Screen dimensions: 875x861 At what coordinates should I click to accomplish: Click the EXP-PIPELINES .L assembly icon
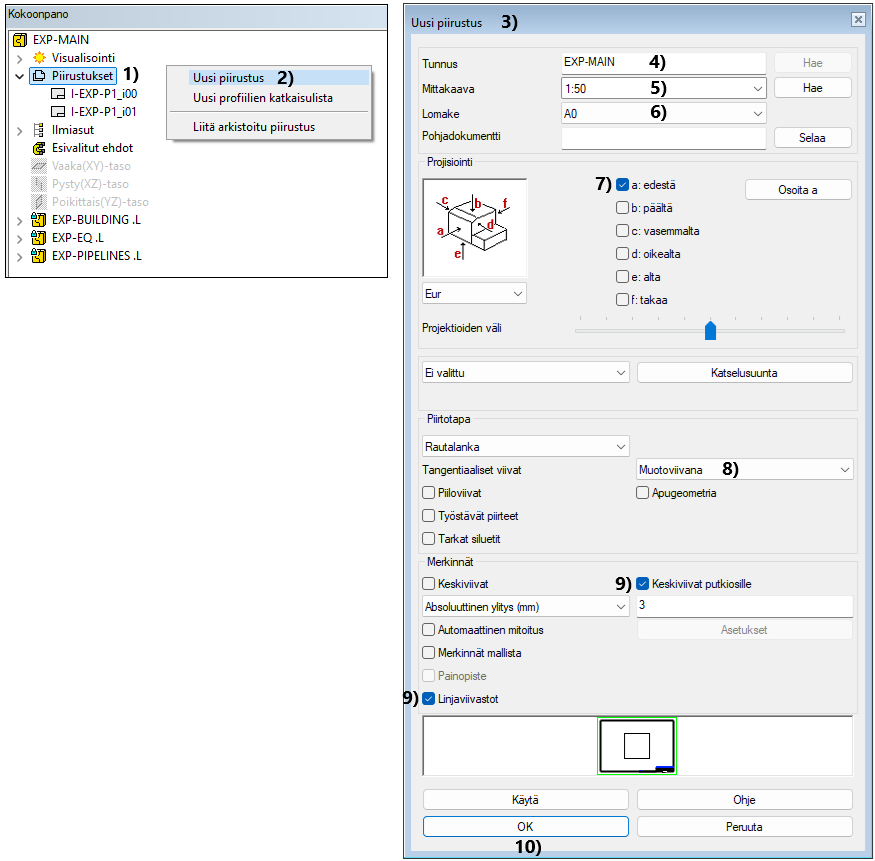pos(39,256)
